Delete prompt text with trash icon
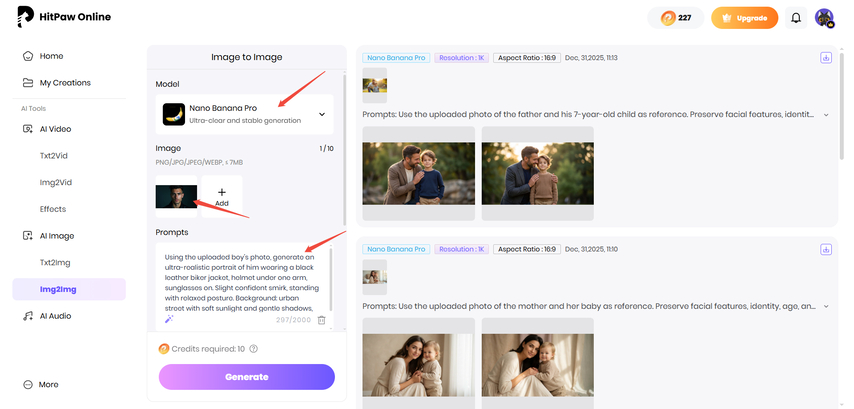This screenshot has height=409, width=854. (x=321, y=319)
